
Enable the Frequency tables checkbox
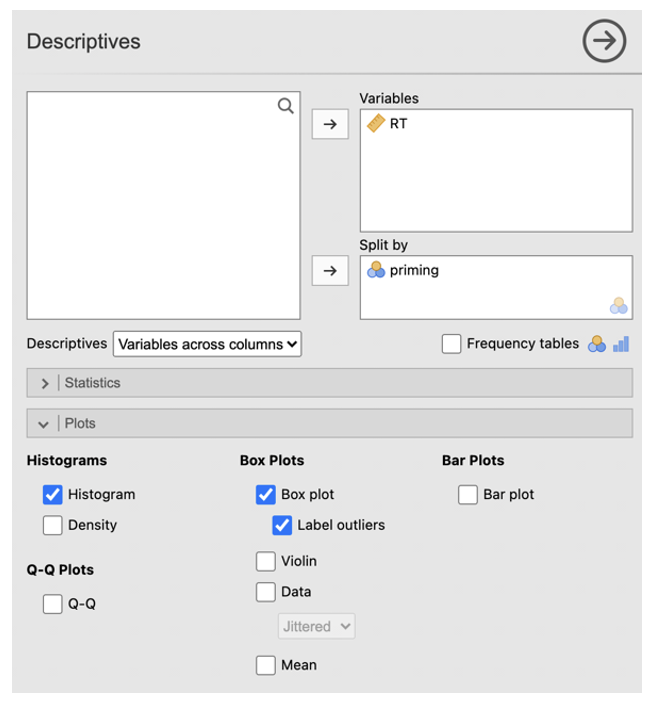tap(451, 344)
